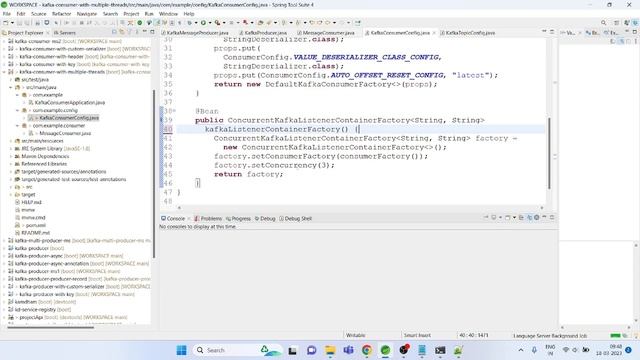Open the Debug Shell tab
The height and width of the screenshot is (360, 640).
296,219
